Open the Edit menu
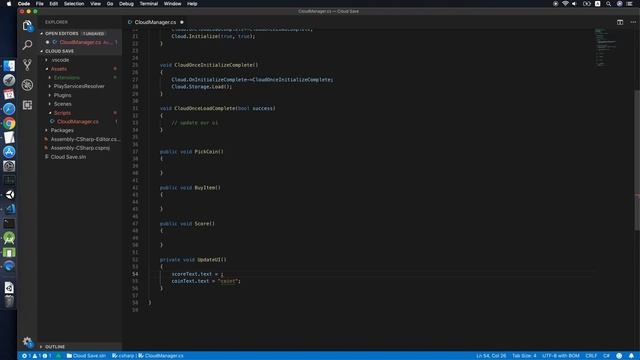Viewport: 640px width, 360px height. [53, 4]
